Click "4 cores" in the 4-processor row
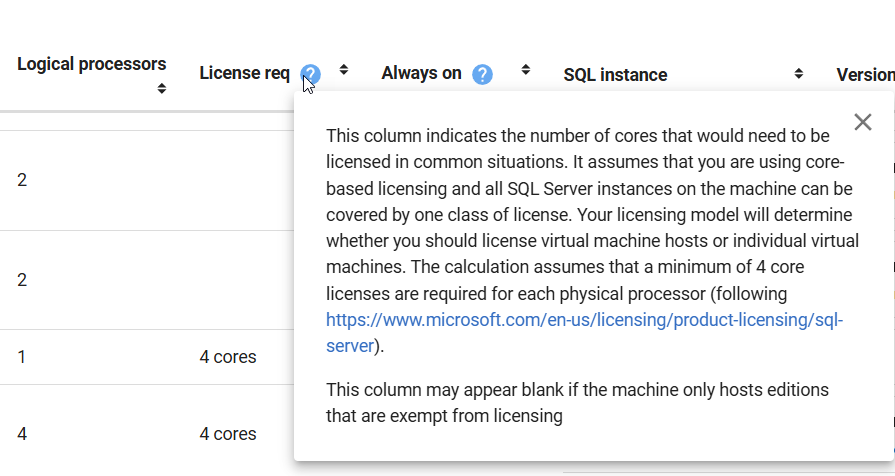 pyautogui.click(x=228, y=434)
